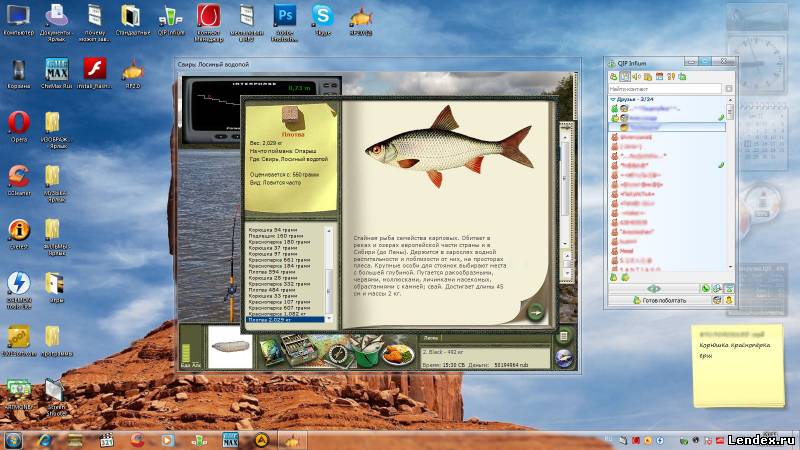
Task: Select 'Красноперка 332 грамм' in the catch list
Action: pos(279,284)
